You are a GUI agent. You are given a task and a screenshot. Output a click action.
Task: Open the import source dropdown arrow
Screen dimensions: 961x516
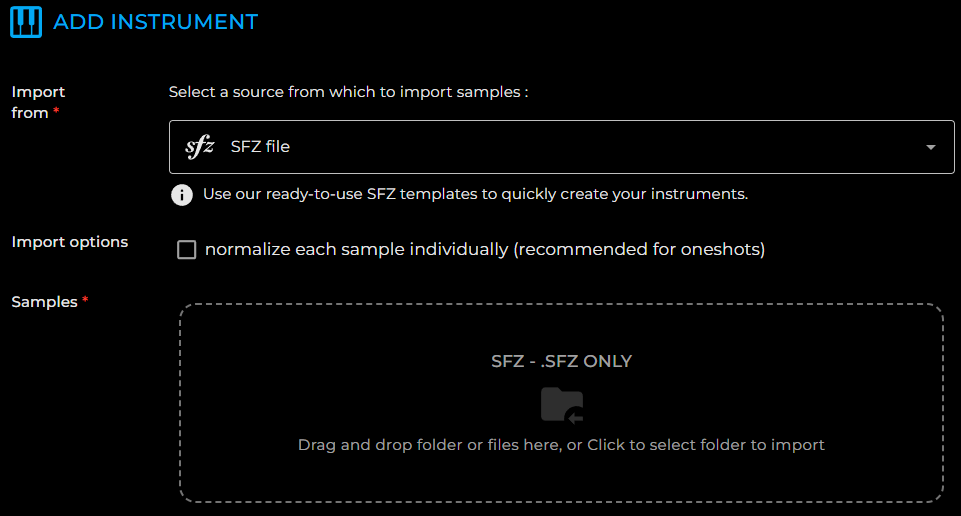click(930, 147)
